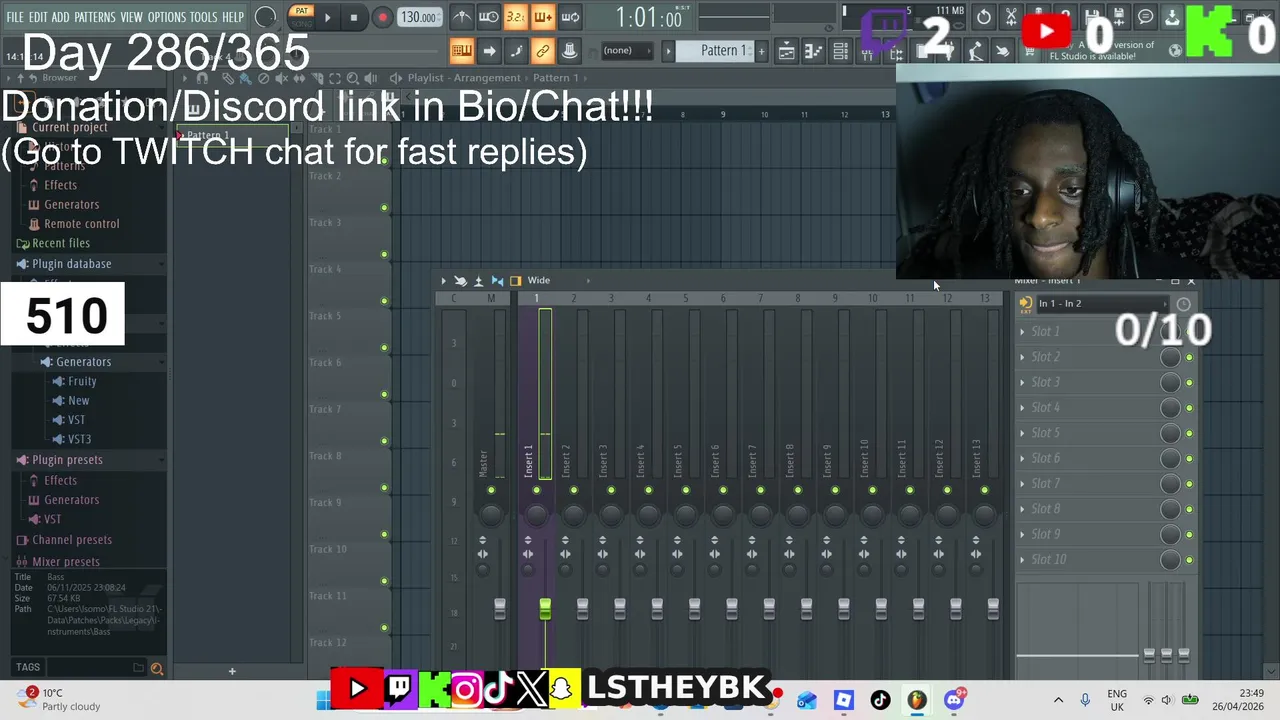Toggle auto scrolling arrow icon

[488, 51]
